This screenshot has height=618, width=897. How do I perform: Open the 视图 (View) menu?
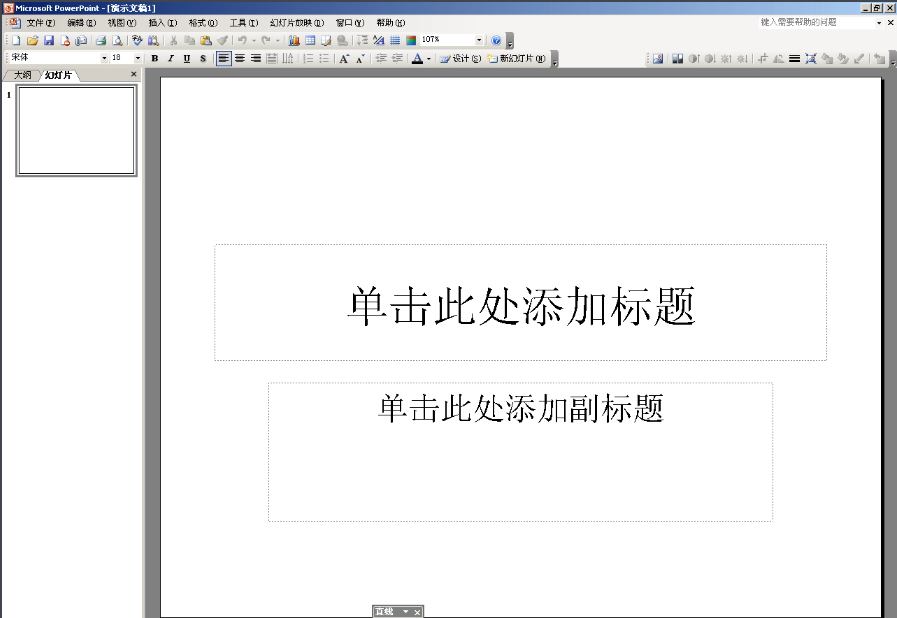point(122,23)
